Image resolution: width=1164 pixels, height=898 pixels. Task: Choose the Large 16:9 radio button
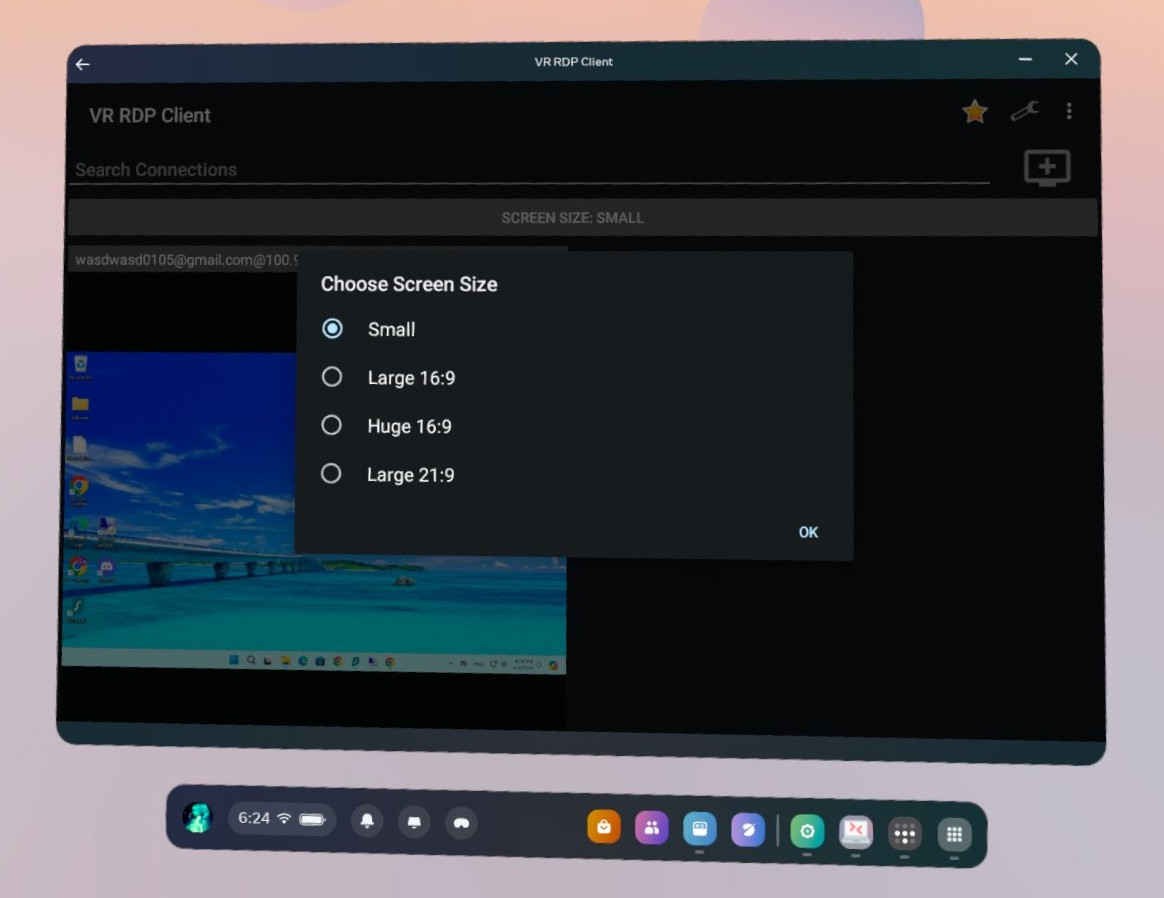point(332,377)
